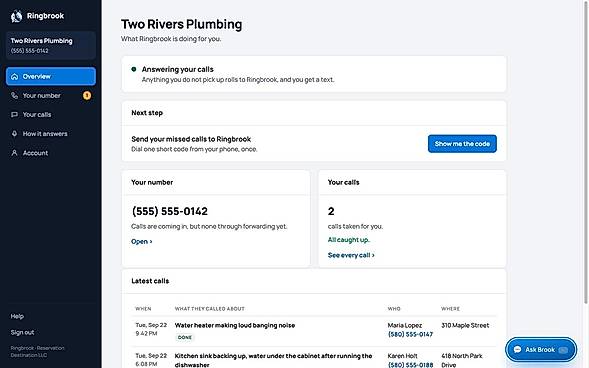Image resolution: width=589 pixels, height=368 pixels.
Task: Click the Answering your calls status title
Action: [177, 69]
